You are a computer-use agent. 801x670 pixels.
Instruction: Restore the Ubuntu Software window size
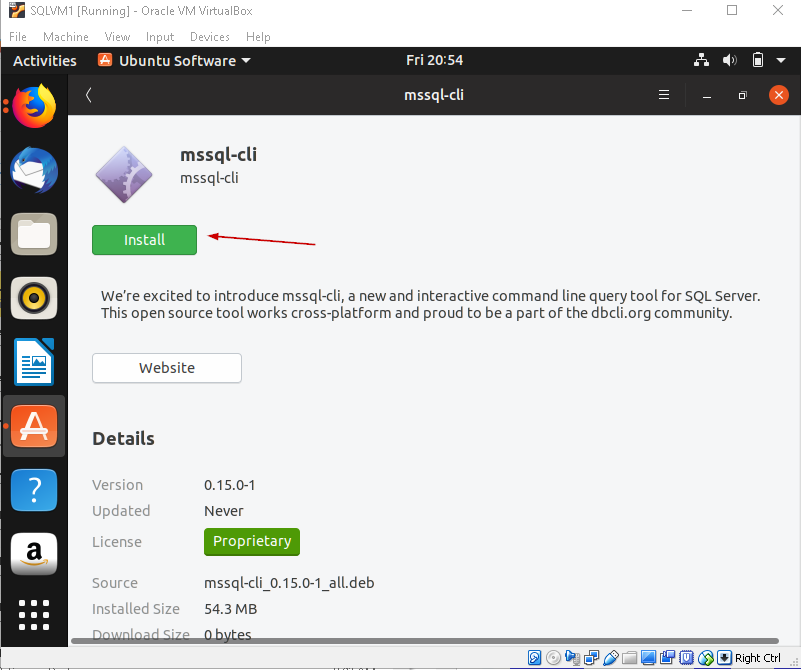(743, 95)
